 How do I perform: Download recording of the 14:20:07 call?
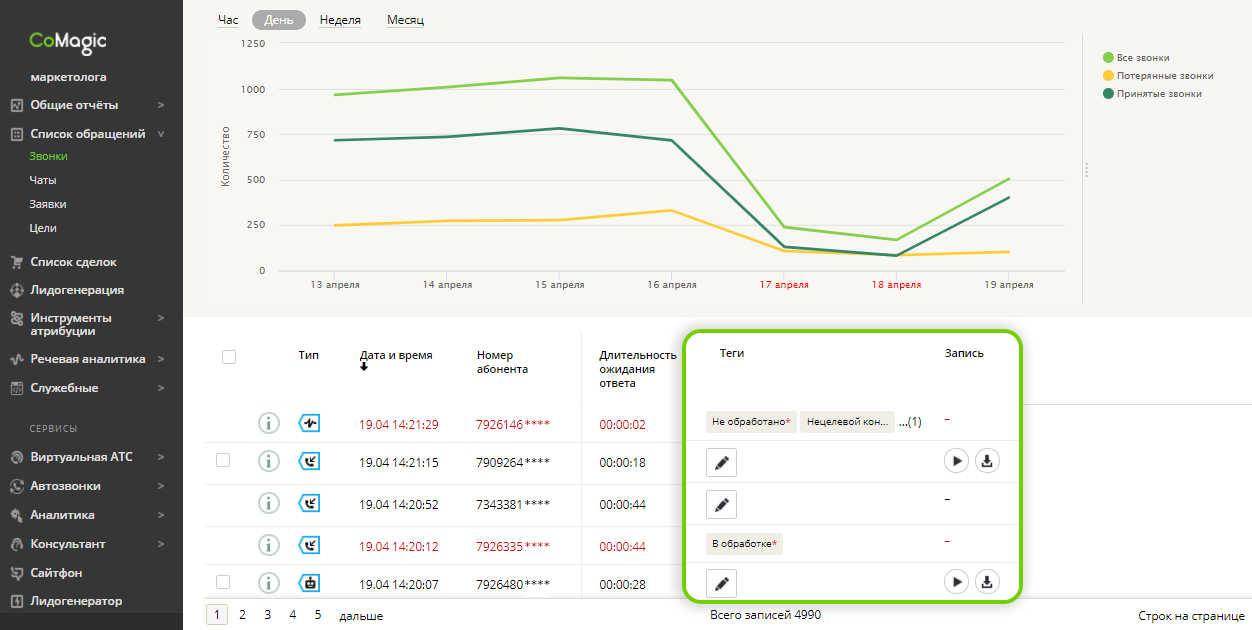pos(987,581)
